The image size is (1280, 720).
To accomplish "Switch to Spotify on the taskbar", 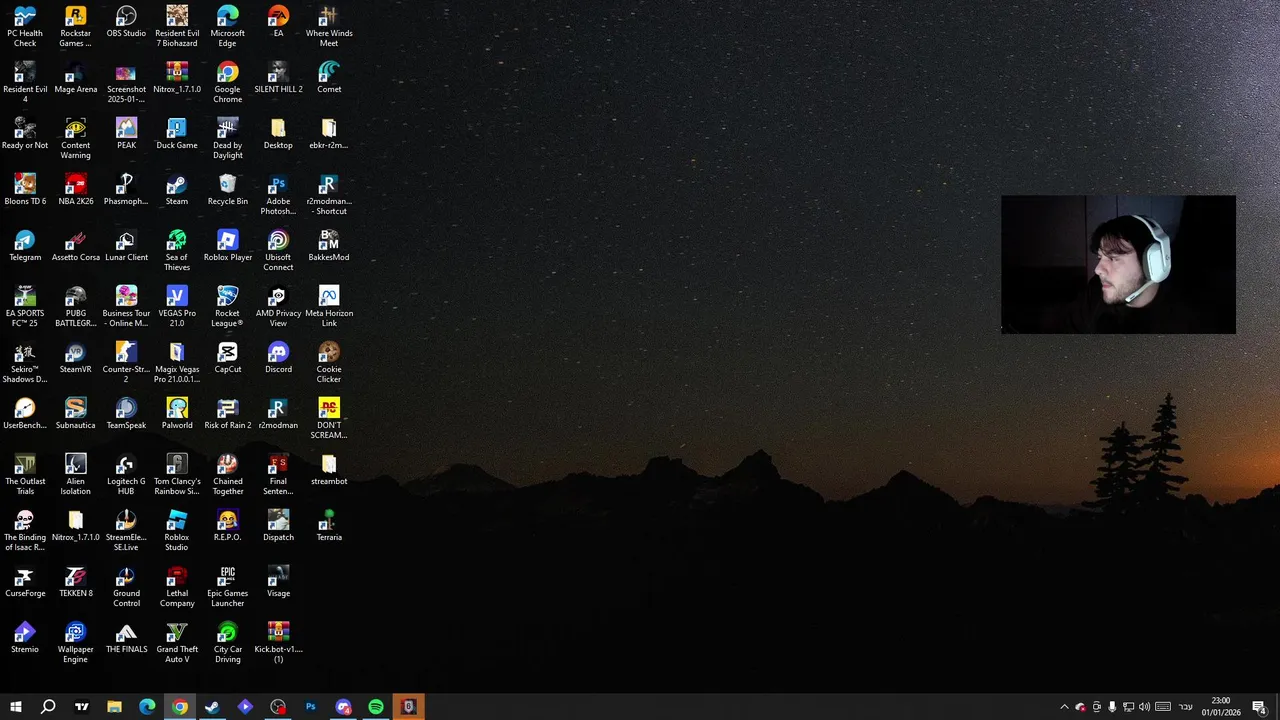I will click(x=376, y=707).
